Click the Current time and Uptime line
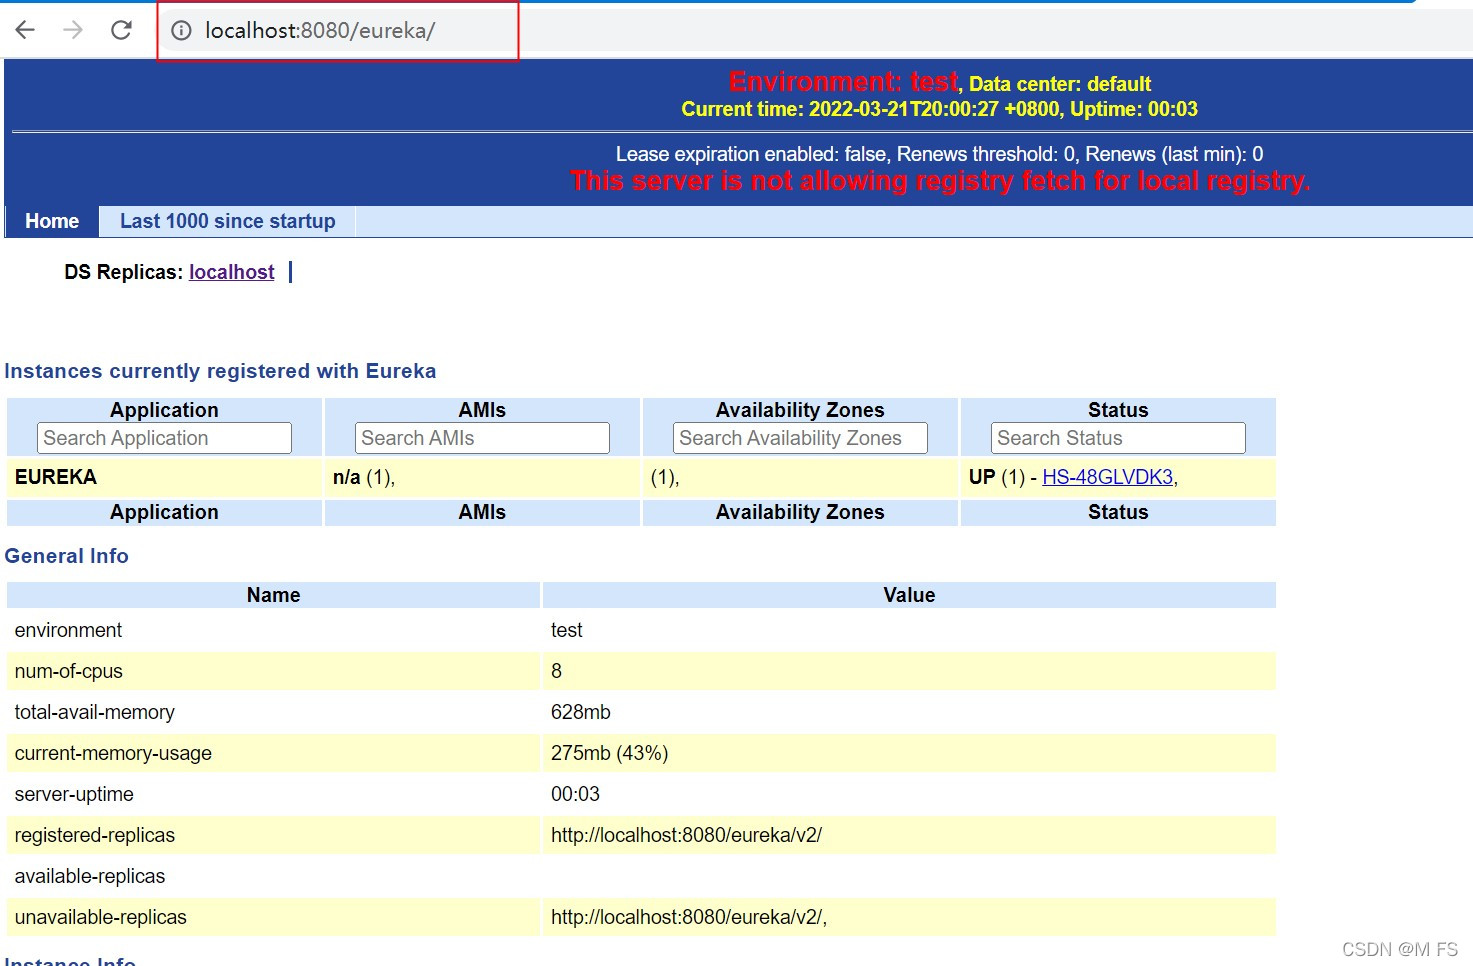 pyautogui.click(x=939, y=109)
